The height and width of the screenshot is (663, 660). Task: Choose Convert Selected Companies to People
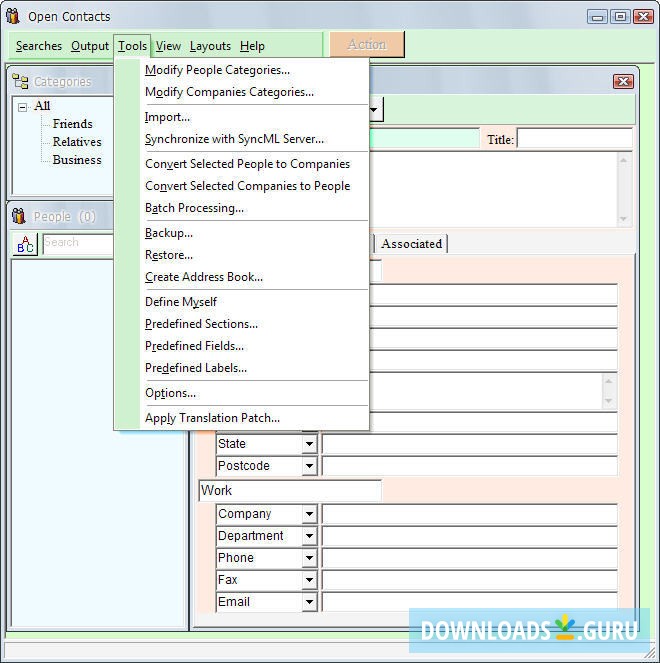254,186
